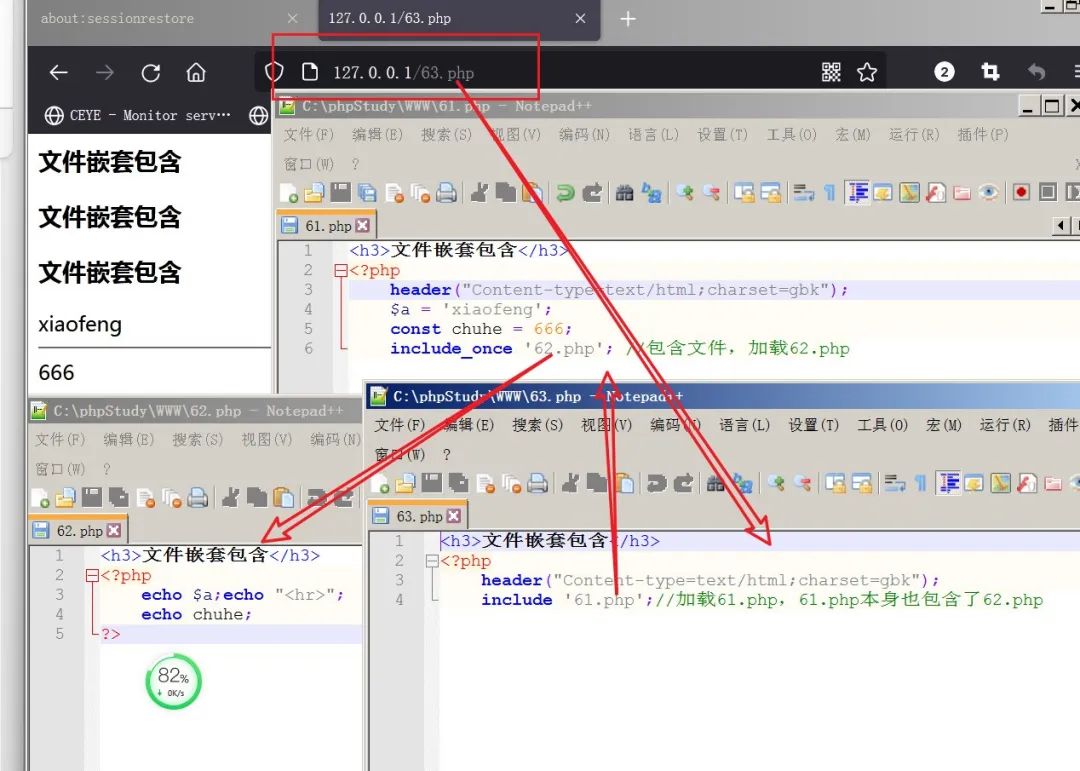This screenshot has width=1080, height=771.
Task: Click Save icon in 63.php Notepad++ toolbar
Action: pyautogui.click(x=431, y=484)
